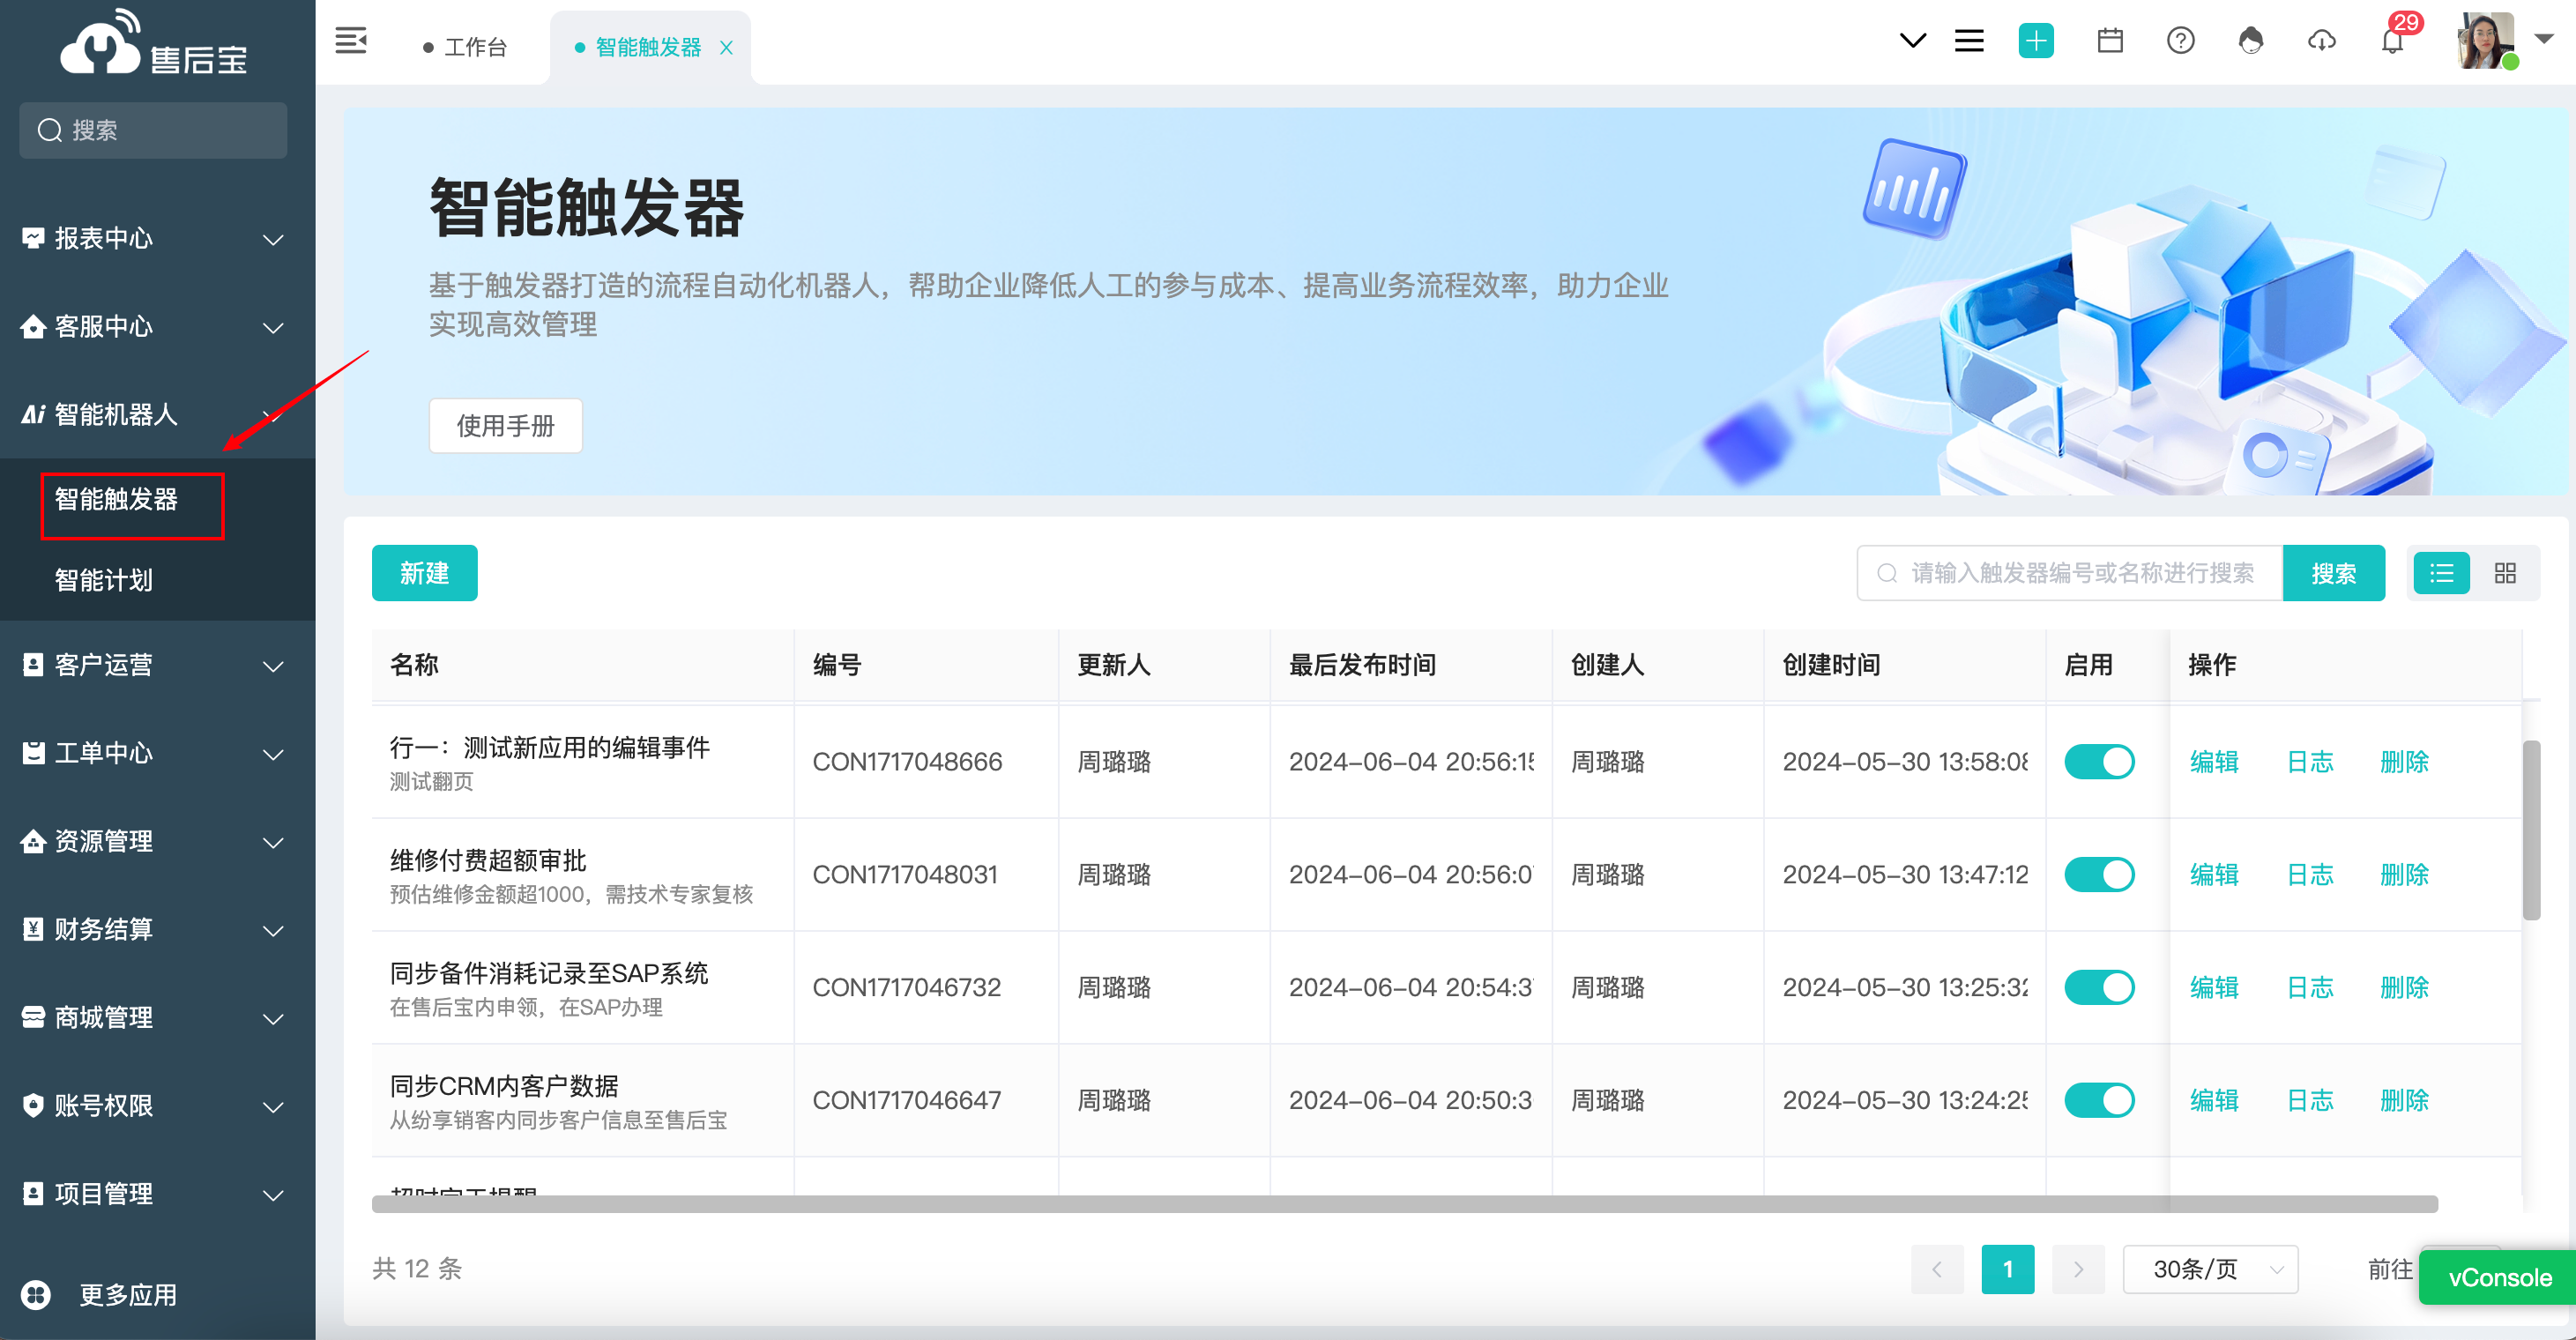Click the three-line list icon in top bar
Viewport: 2576px width, 1340px height.
(1969, 41)
